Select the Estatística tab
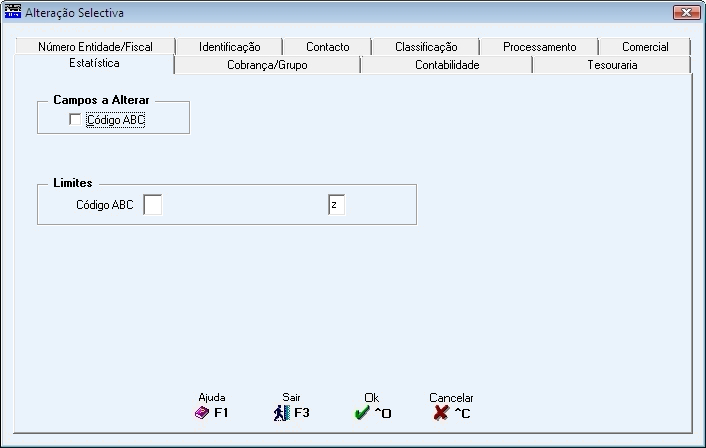Viewport: 706px width, 448px height. point(94,63)
